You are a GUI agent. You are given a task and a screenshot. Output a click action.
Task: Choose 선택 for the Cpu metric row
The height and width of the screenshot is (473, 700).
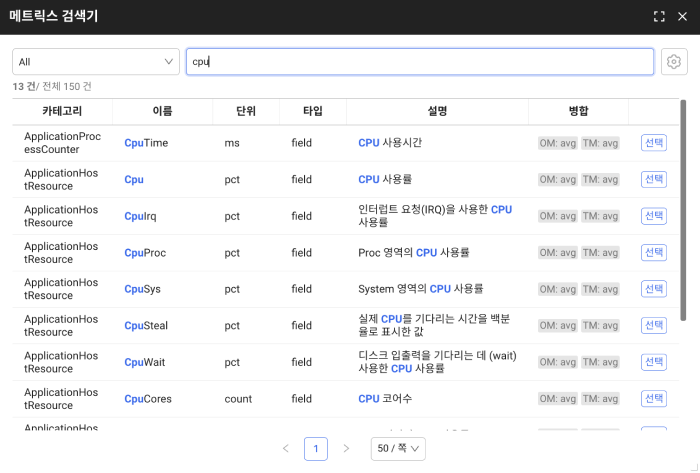[x=654, y=180]
